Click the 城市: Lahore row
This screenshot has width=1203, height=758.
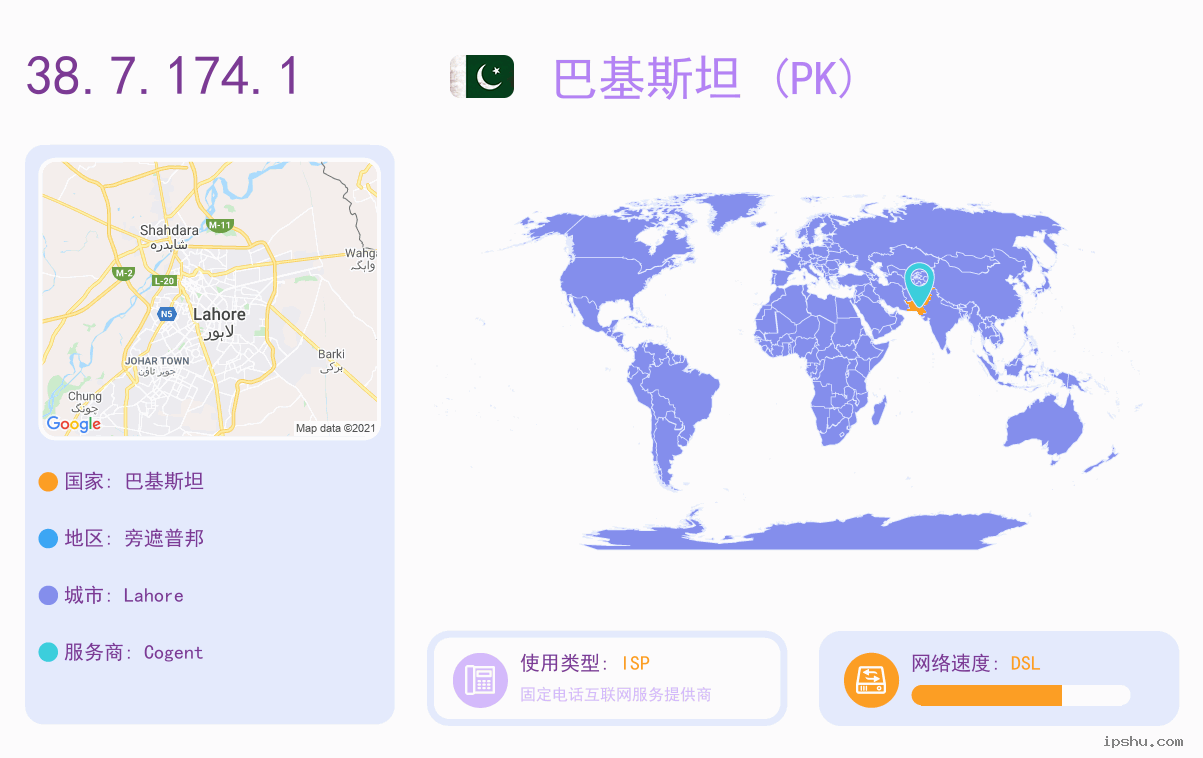tap(111, 596)
